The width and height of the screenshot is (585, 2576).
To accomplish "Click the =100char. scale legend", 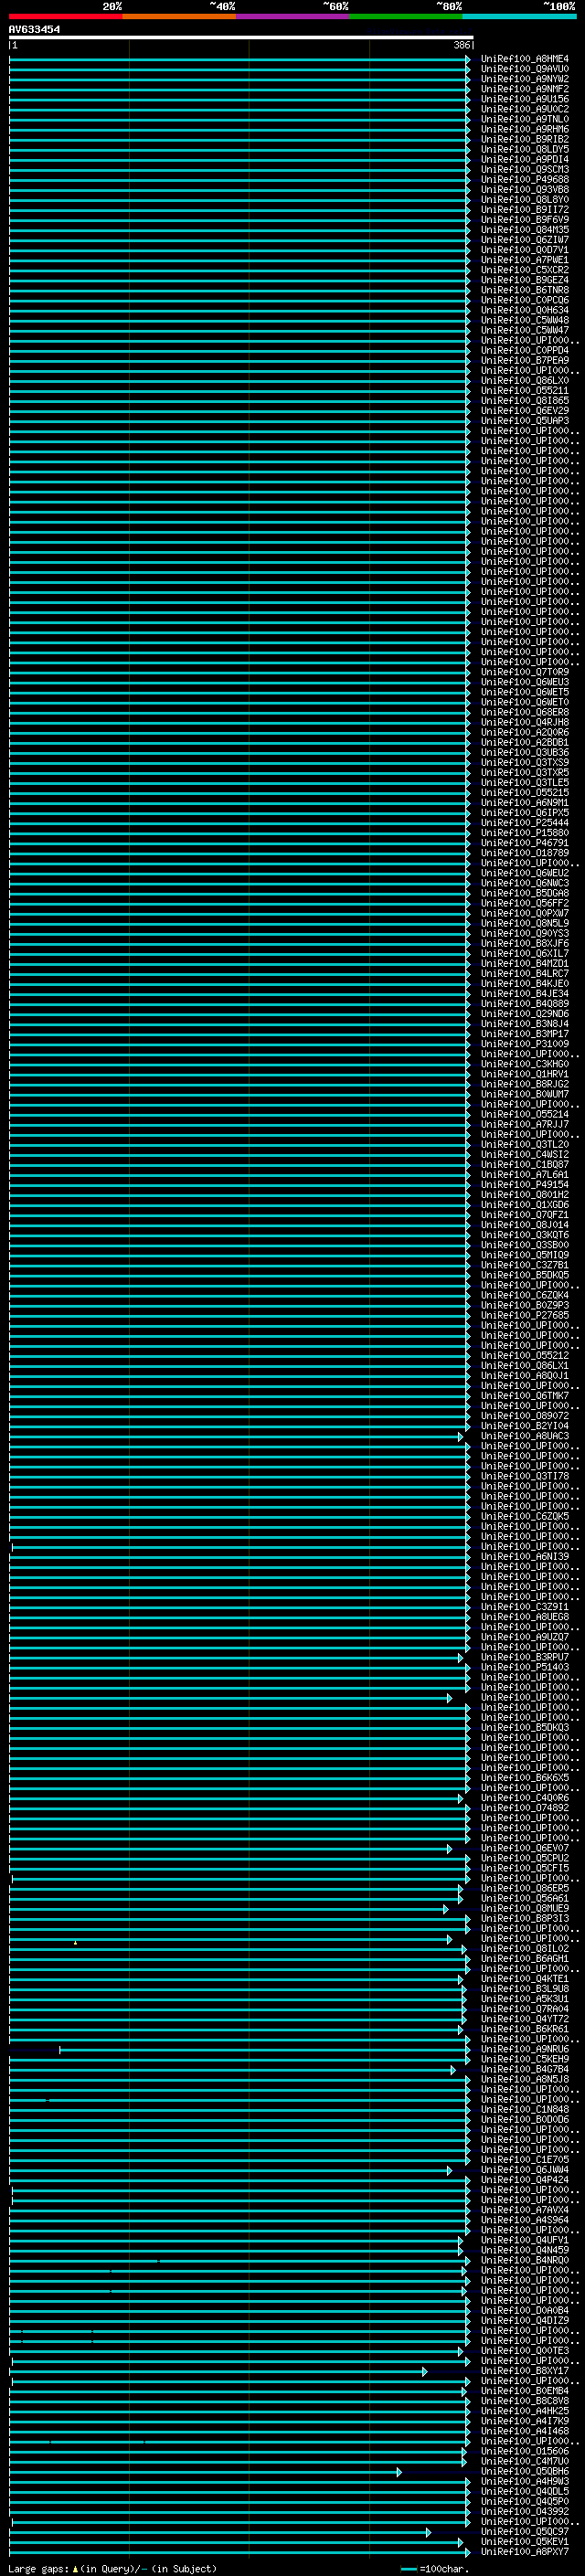I will (434, 2569).
